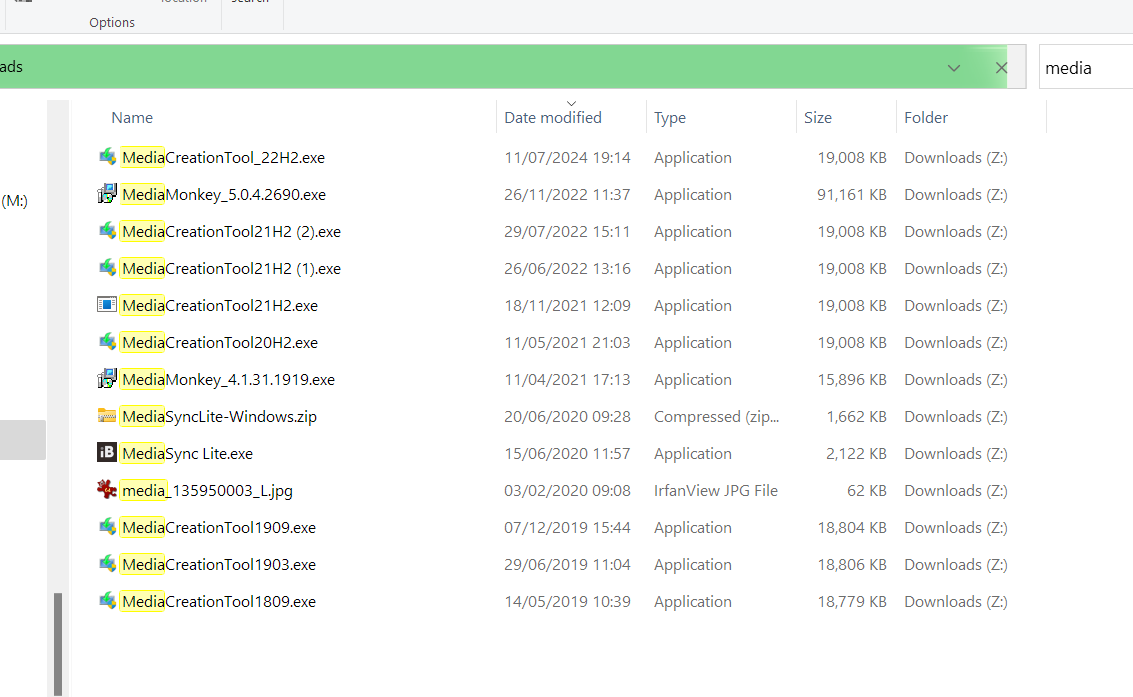
Task: Click the MediaCreationTool1809.exe icon
Action: click(x=107, y=600)
